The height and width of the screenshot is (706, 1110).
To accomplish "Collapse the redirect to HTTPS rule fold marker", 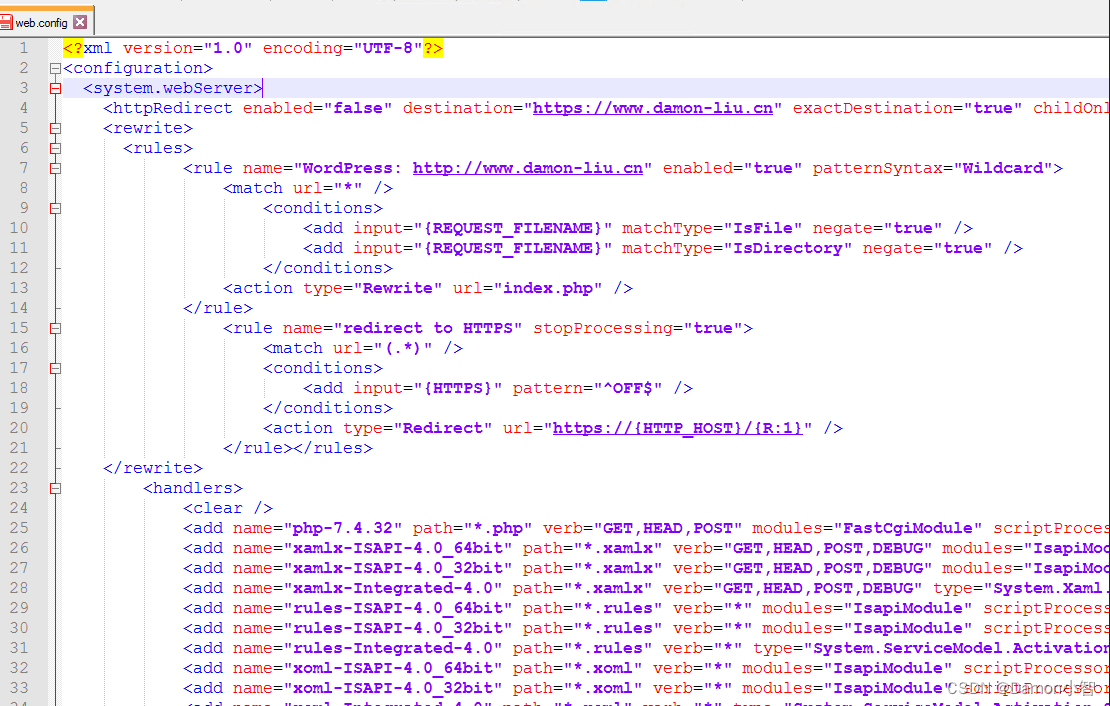I will pos(55,329).
